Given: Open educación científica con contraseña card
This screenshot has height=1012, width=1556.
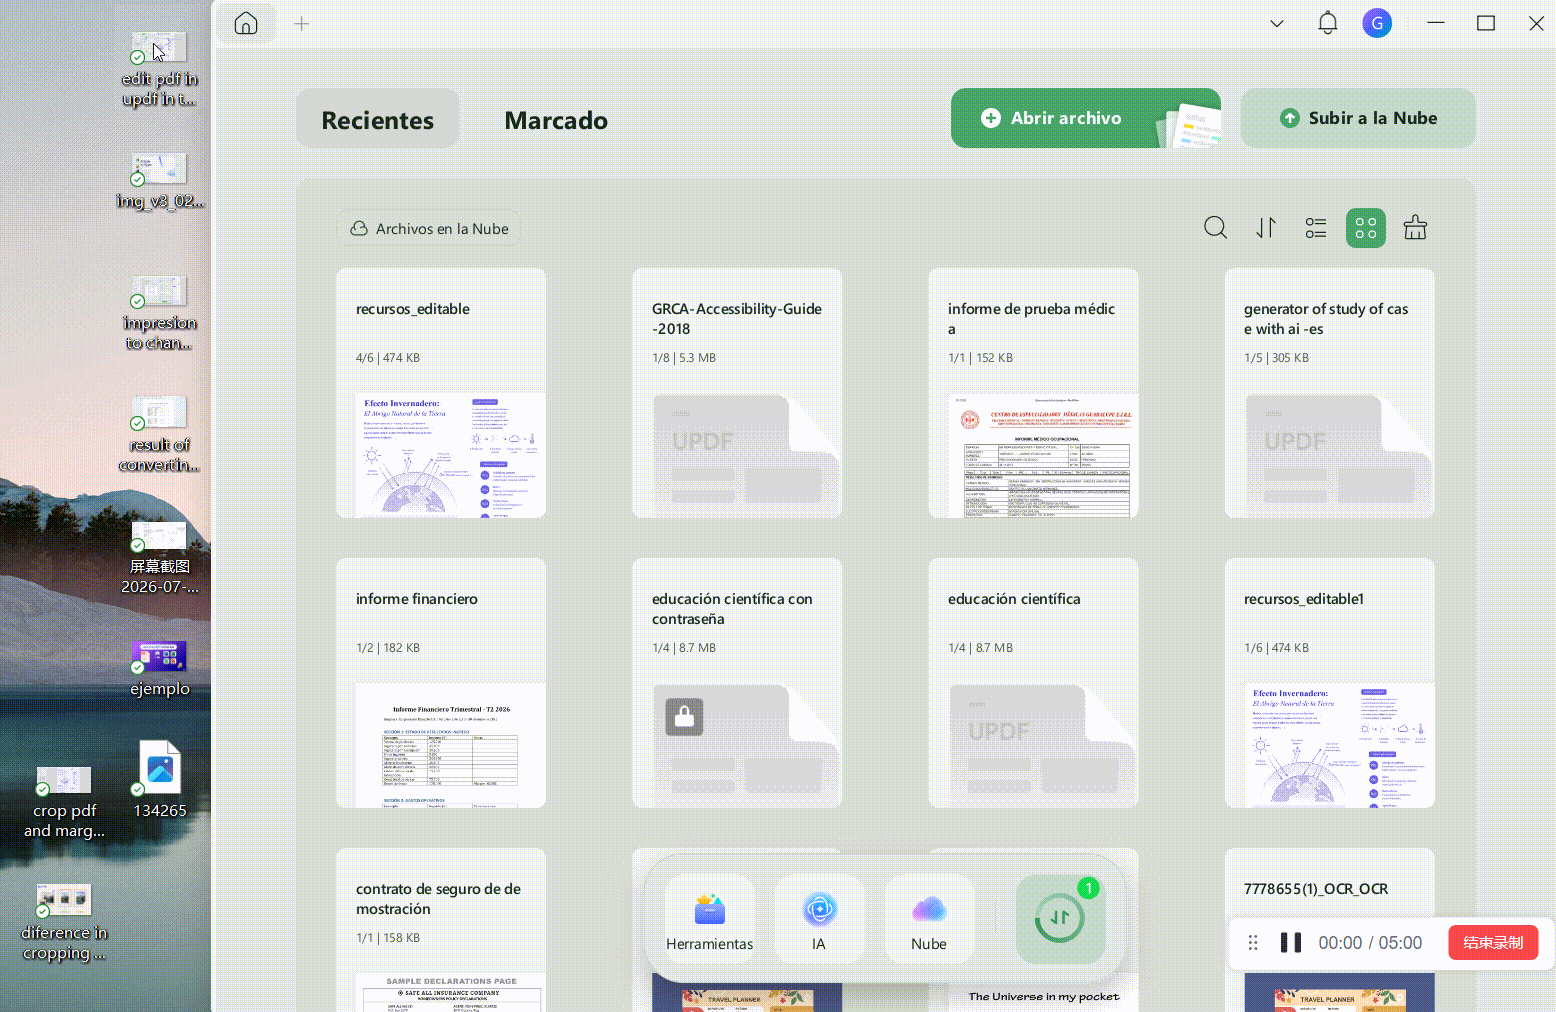Looking at the screenshot, I should click(x=737, y=683).
